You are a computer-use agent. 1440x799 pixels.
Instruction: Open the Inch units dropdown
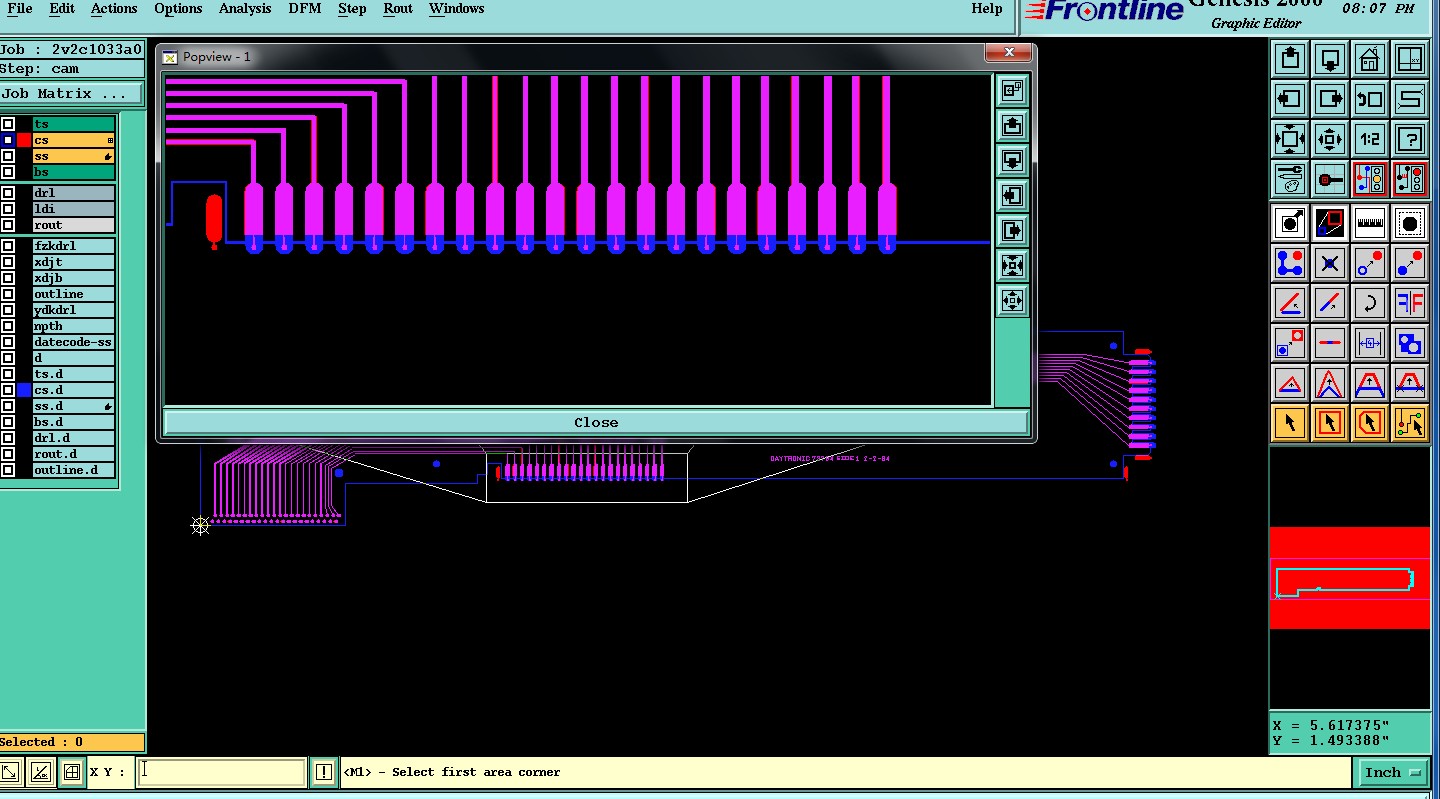tap(1390, 772)
